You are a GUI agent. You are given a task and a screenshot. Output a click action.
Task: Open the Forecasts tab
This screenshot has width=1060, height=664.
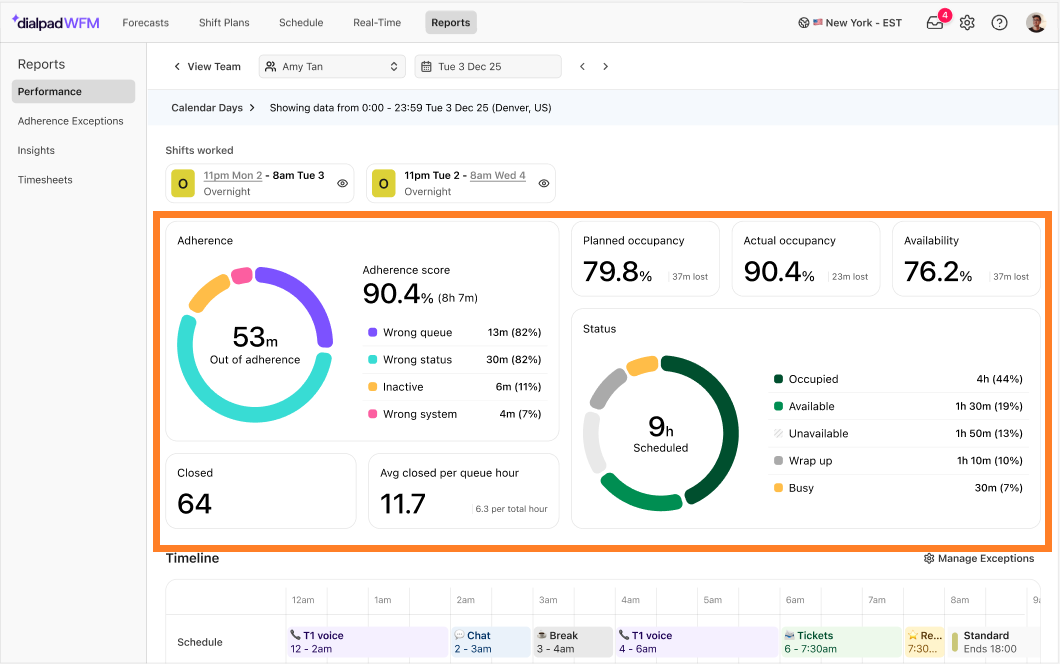(x=145, y=22)
